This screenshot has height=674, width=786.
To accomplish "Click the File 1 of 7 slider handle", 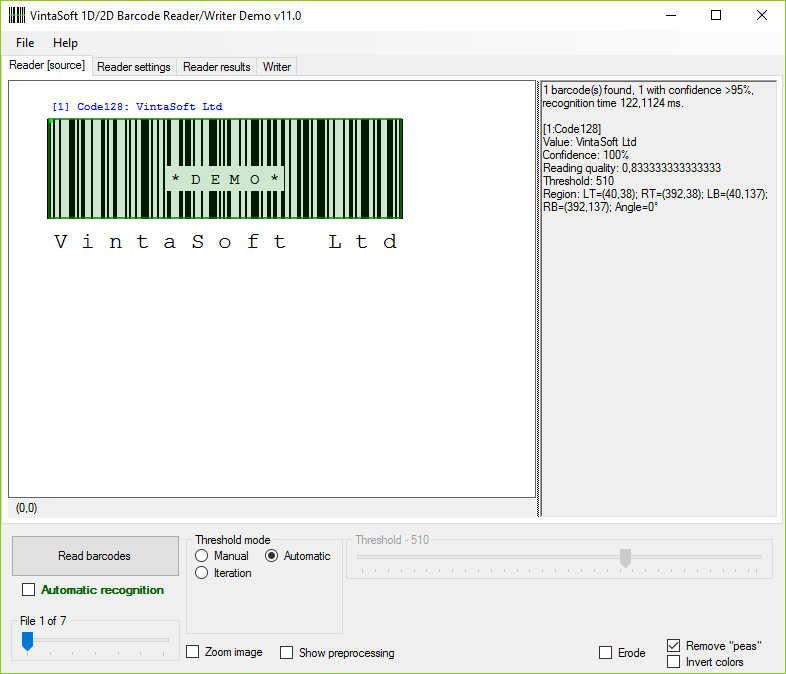I will [x=28, y=641].
